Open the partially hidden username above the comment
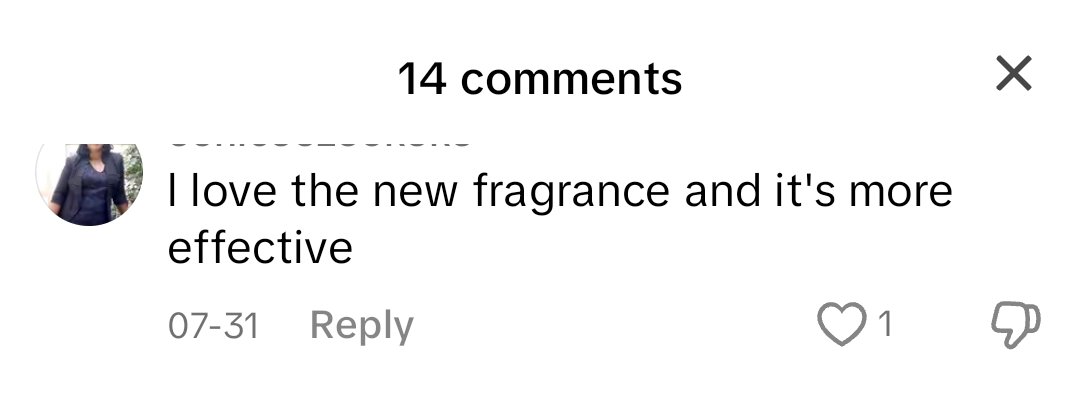Screen dimensions: 1074x416 (319, 145)
